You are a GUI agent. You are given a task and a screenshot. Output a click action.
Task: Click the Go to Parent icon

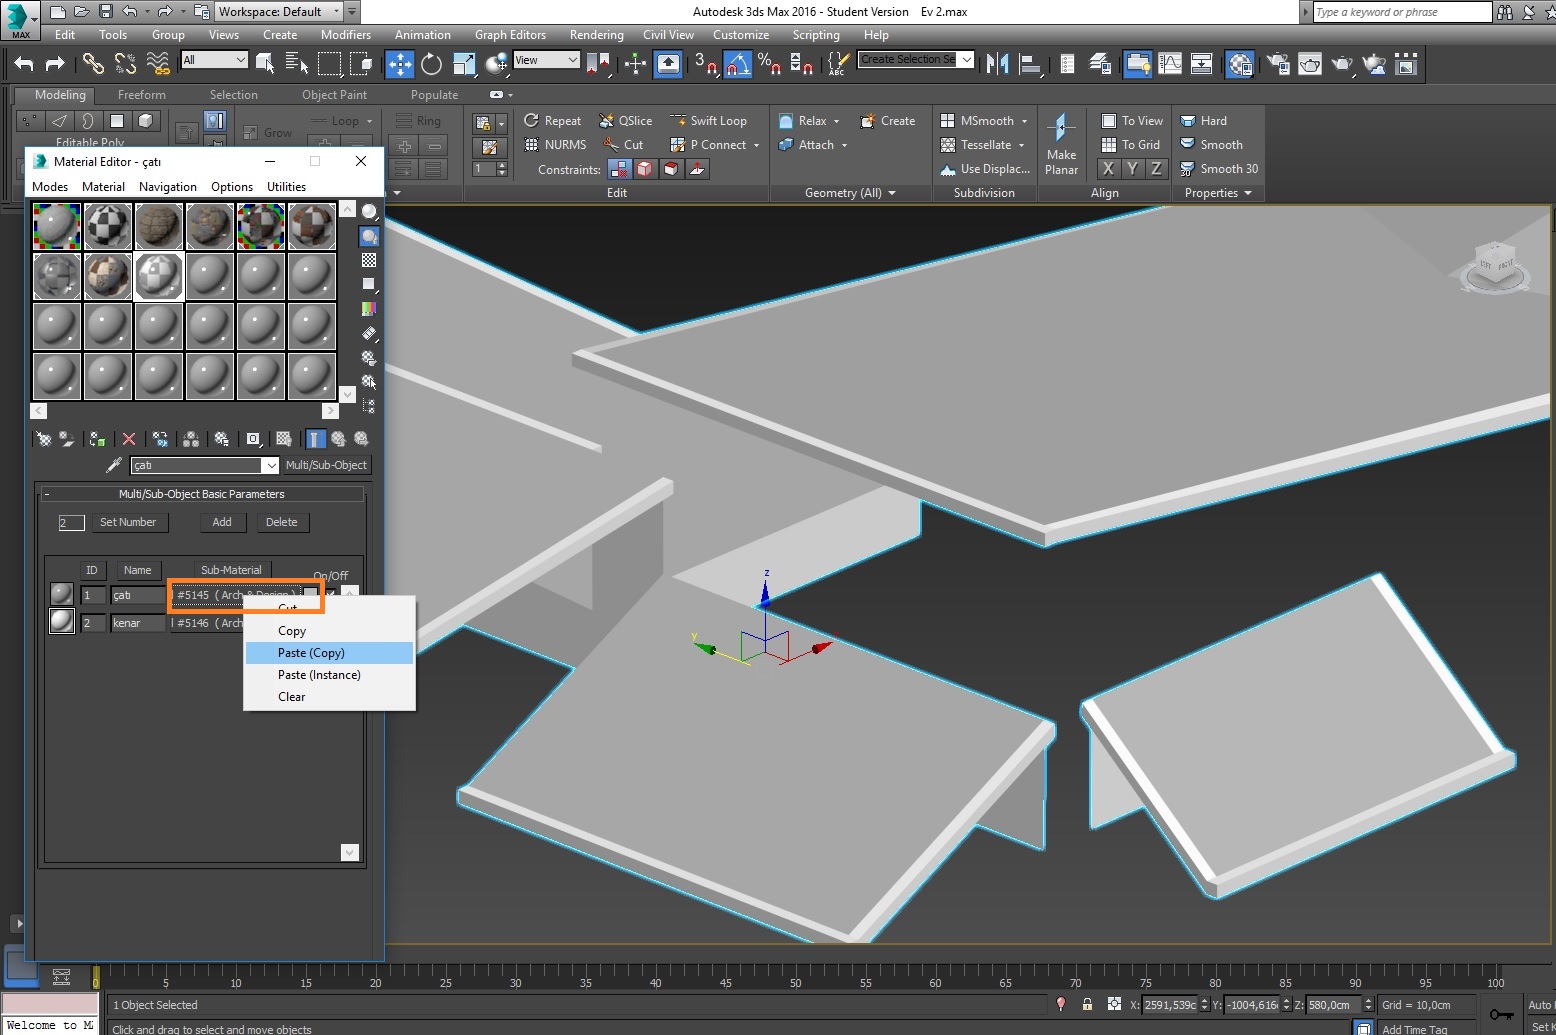point(339,439)
